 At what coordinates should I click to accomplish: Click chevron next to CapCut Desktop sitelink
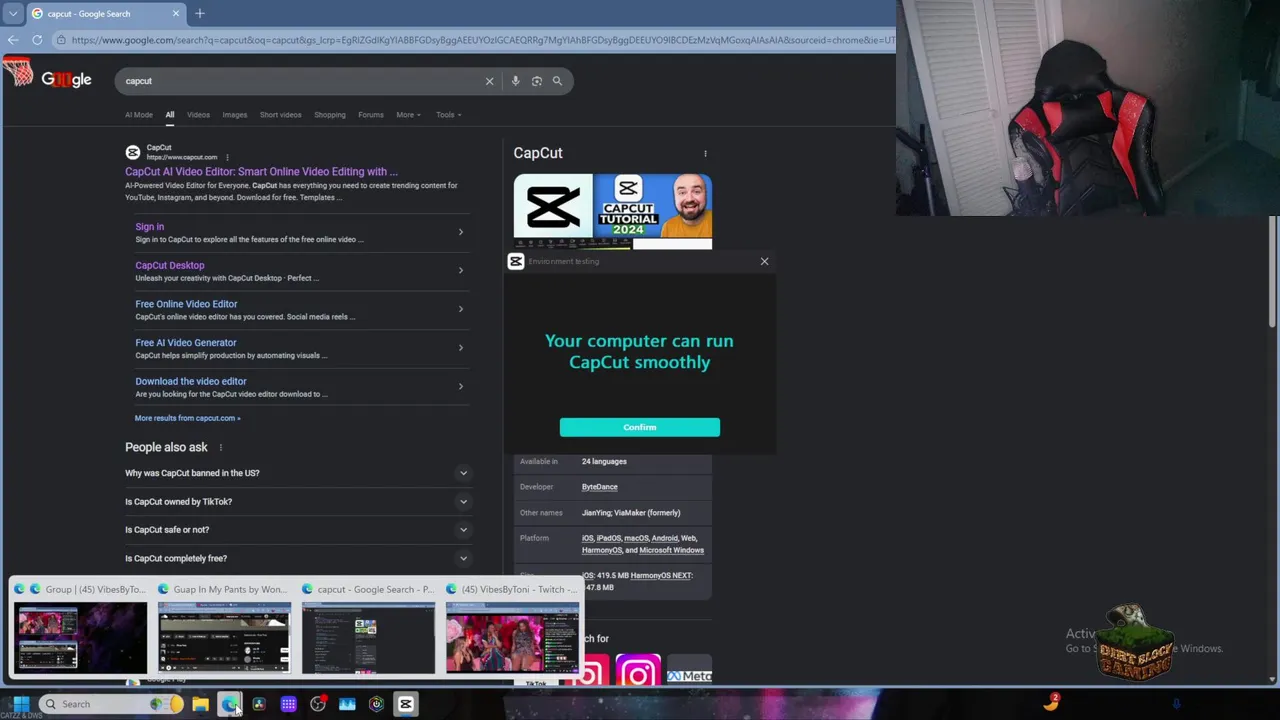(x=461, y=270)
